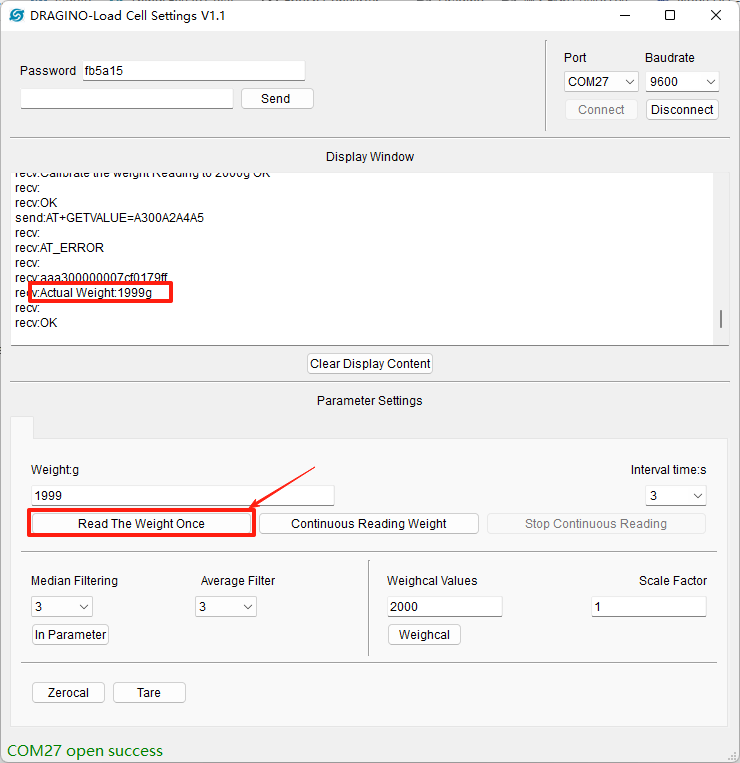Image resolution: width=740 pixels, height=763 pixels.
Task: Select the blank tab in Parameter Settings
Action: (x=22, y=428)
